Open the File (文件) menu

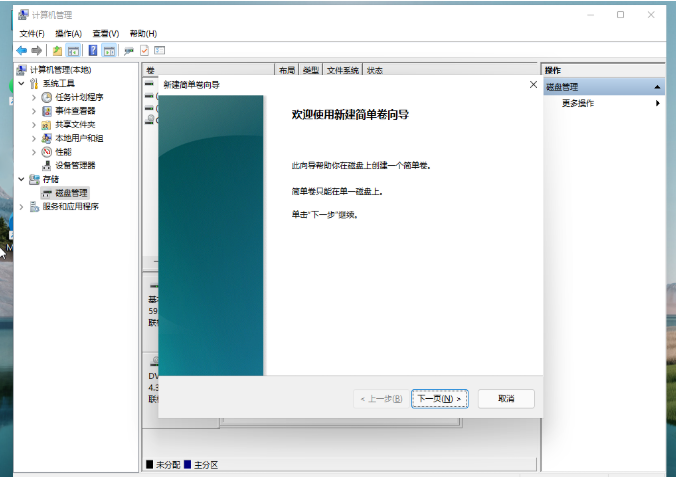click(x=32, y=33)
